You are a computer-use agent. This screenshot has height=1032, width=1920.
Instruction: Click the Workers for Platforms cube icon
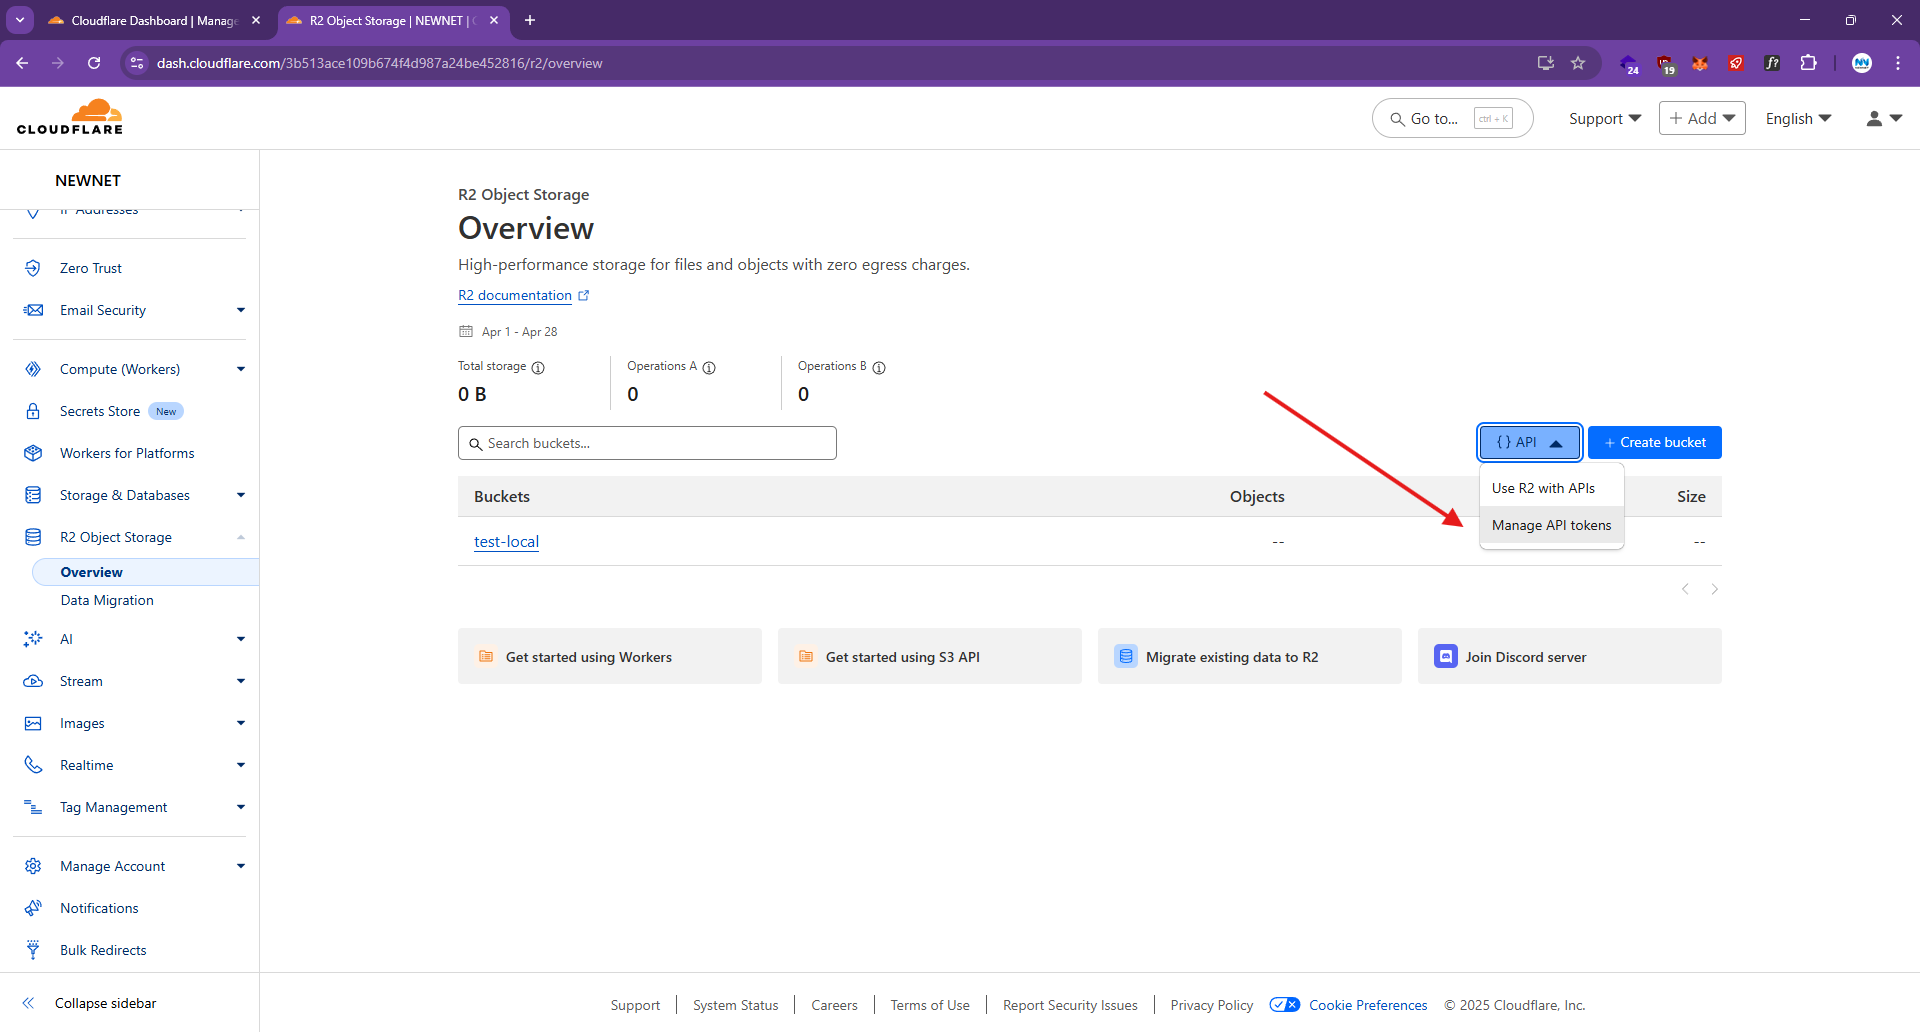[33, 453]
